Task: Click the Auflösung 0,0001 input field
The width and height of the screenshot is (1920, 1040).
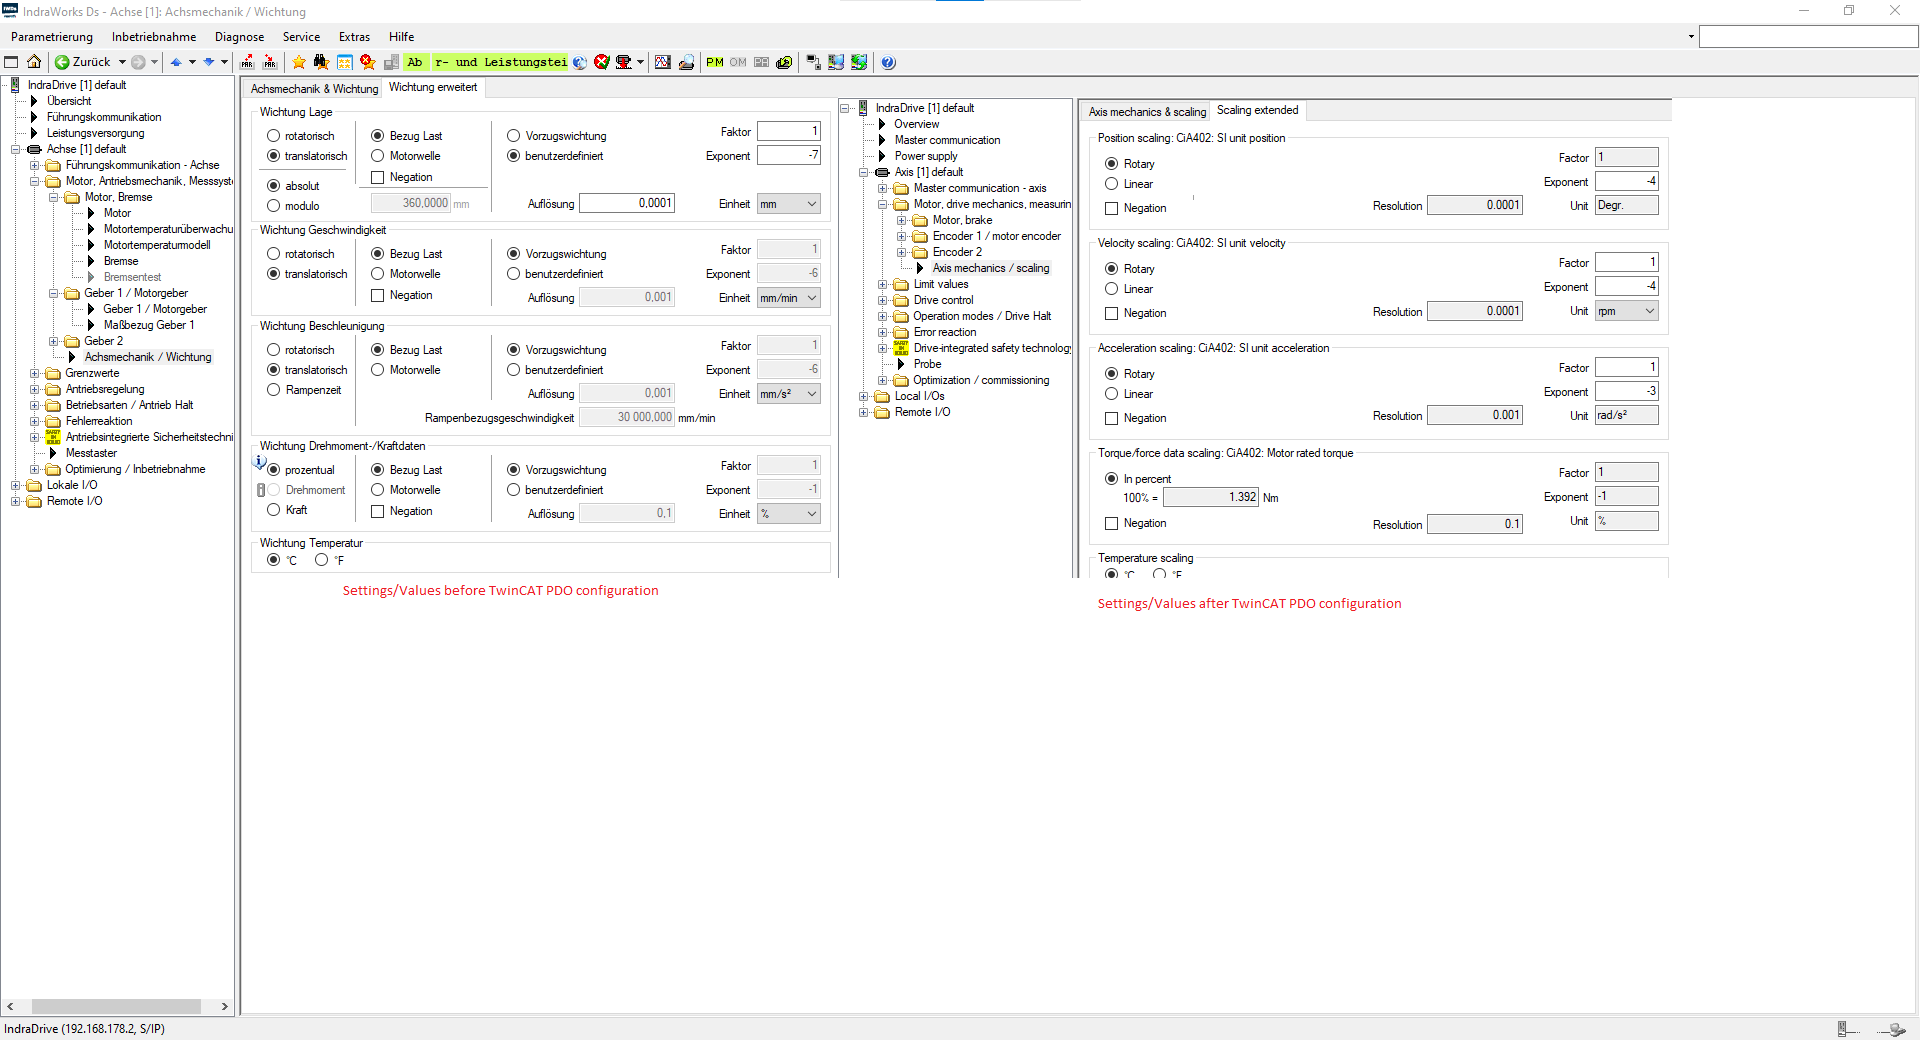Action: click(627, 203)
